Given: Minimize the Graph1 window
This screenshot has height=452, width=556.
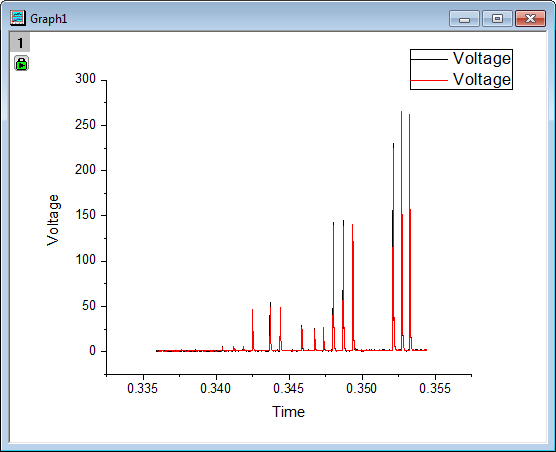Looking at the screenshot, I should click(464, 18).
